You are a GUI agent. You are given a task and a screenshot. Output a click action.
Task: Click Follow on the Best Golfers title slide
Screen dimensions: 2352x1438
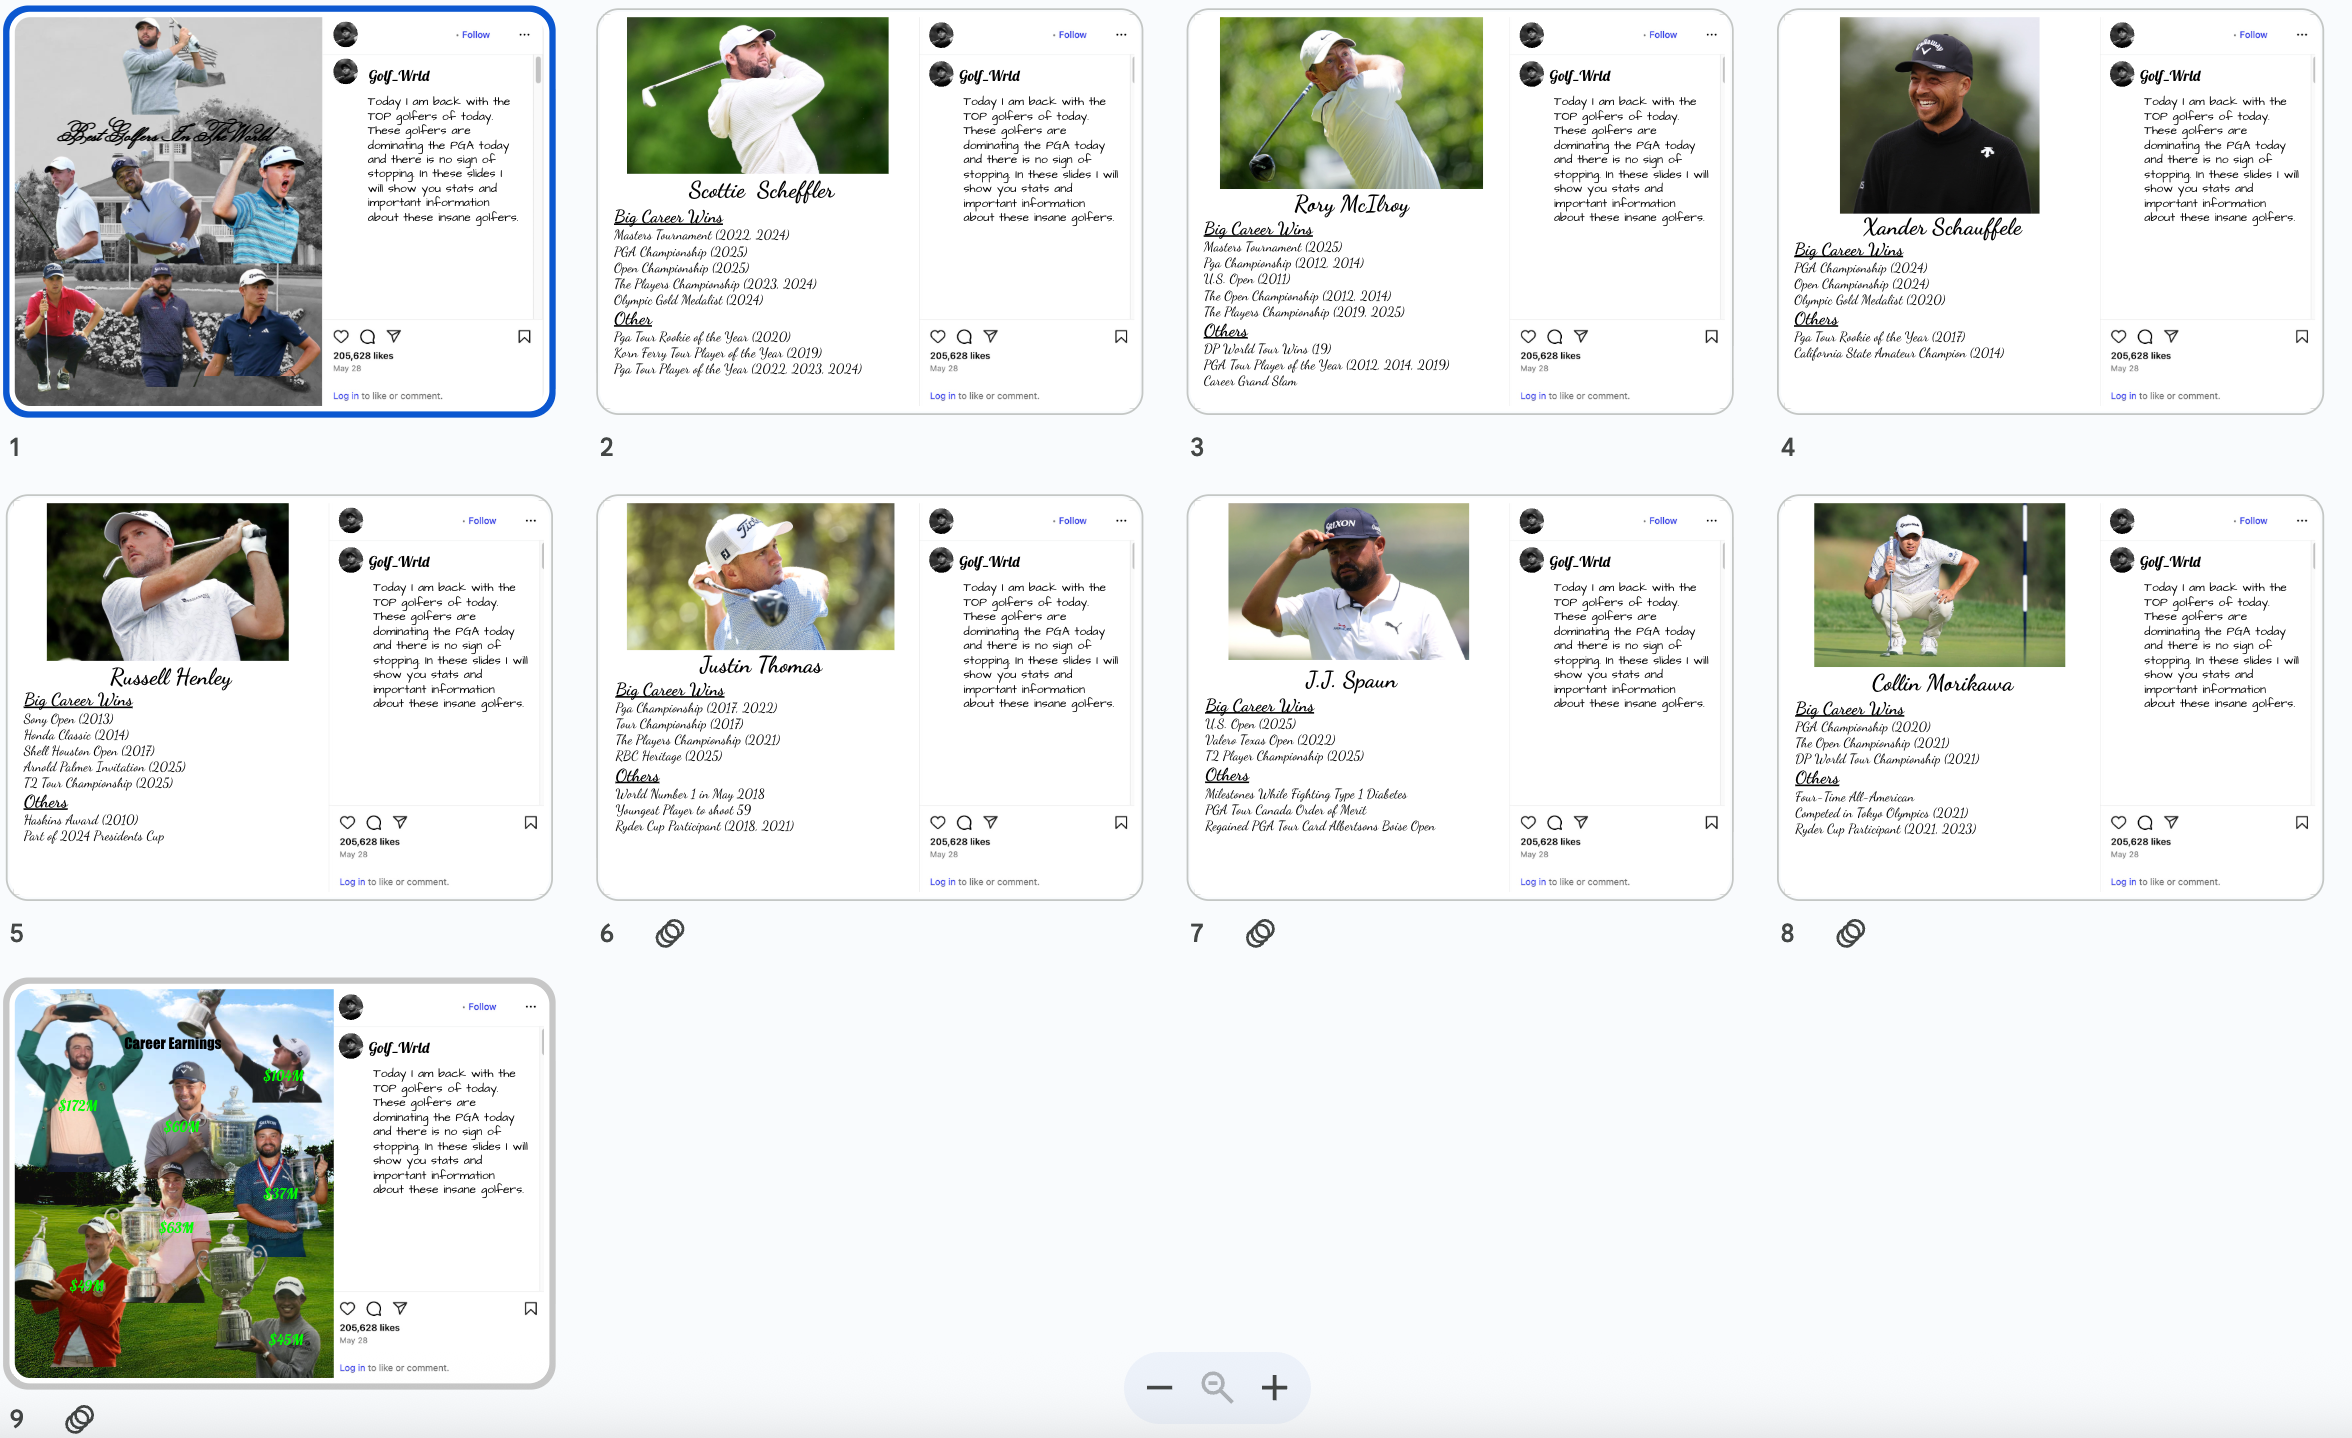point(475,35)
